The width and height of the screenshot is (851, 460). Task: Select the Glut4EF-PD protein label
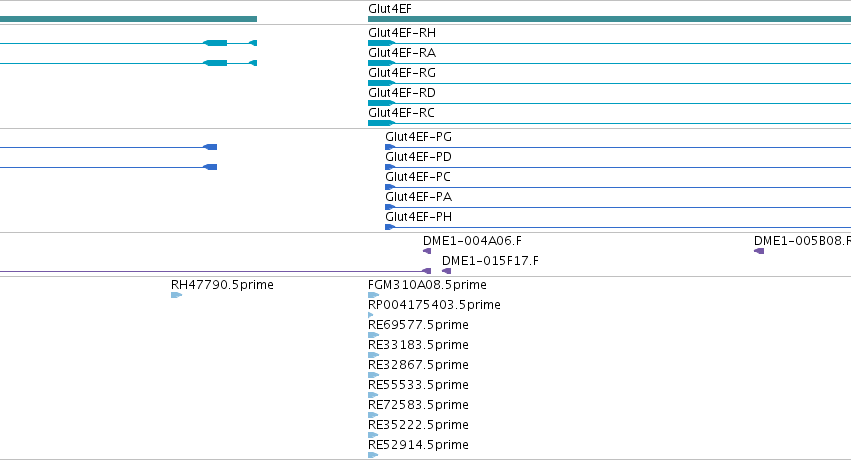[x=418, y=157]
